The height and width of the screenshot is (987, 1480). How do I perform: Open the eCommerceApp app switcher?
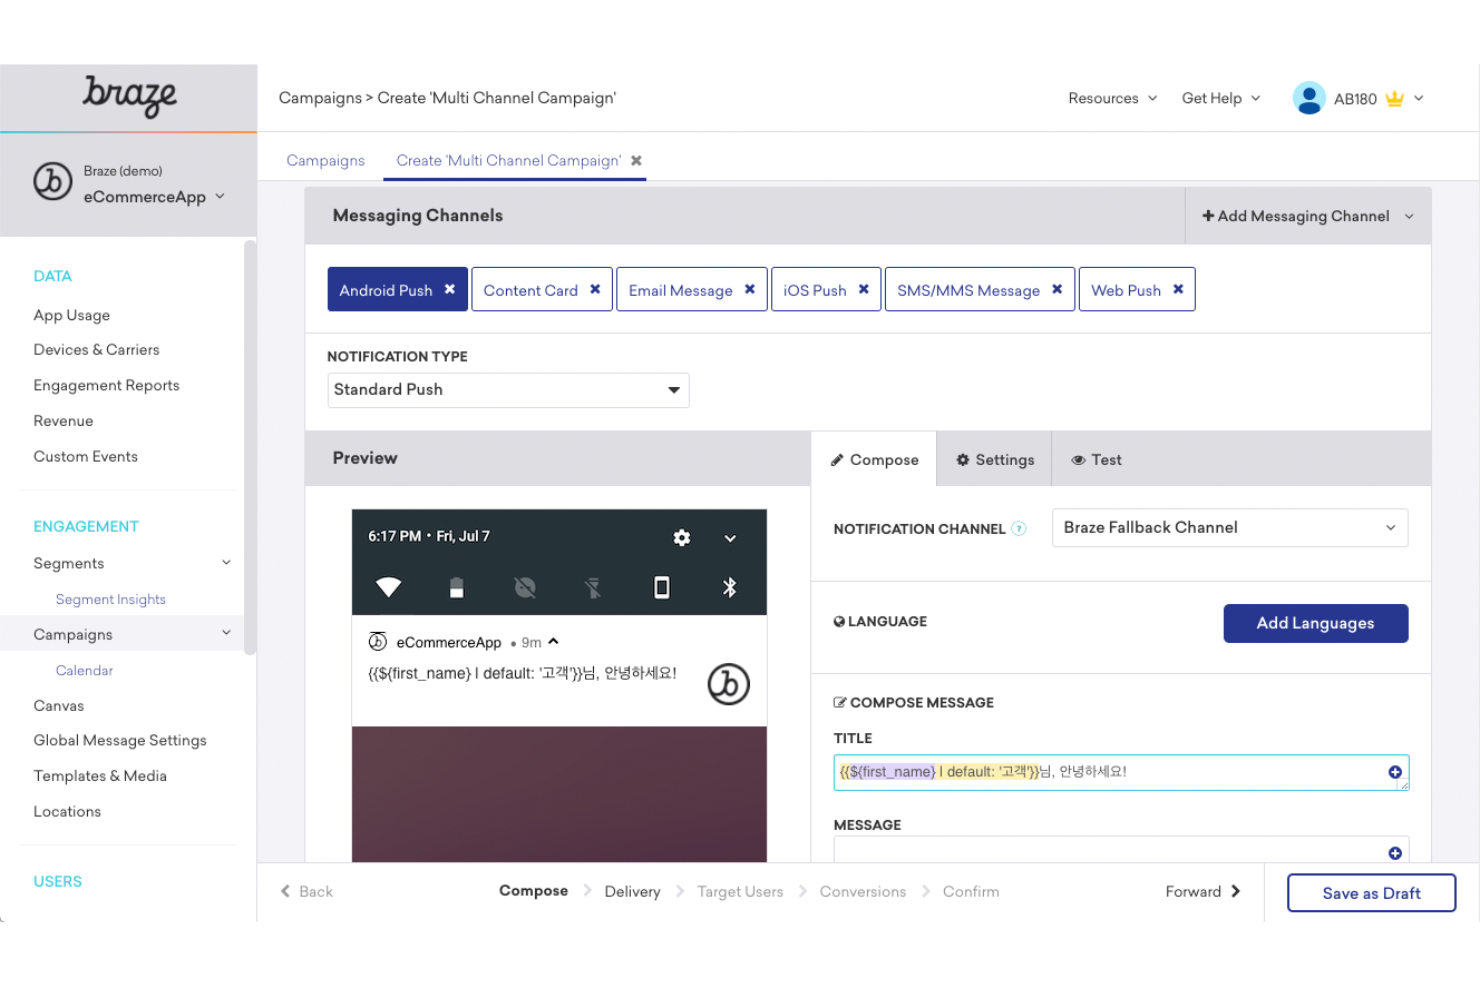tap(154, 197)
